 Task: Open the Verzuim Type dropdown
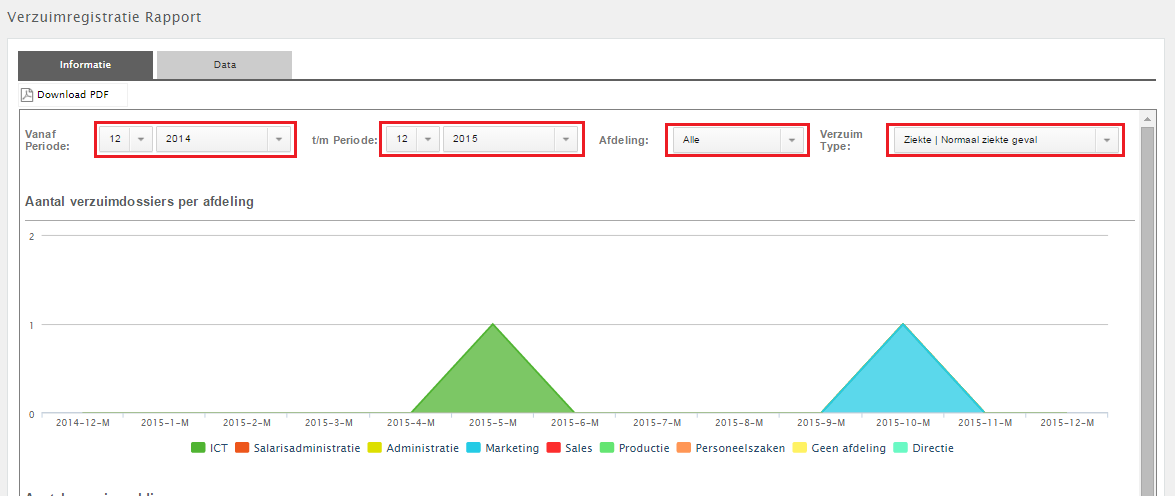click(x=1004, y=140)
